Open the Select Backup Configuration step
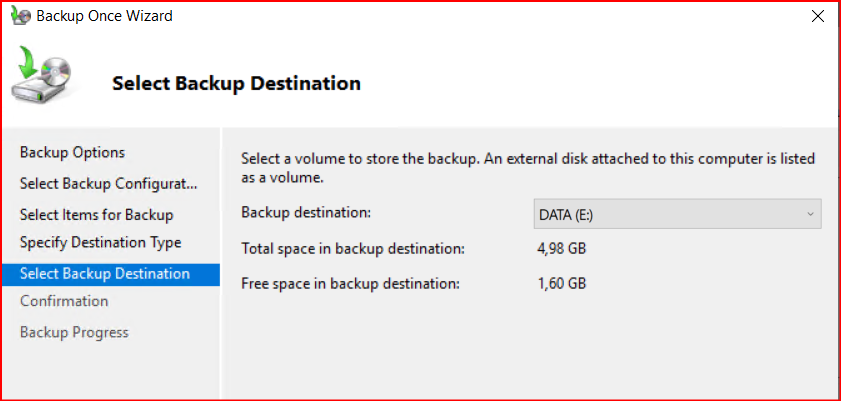 click(109, 184)
